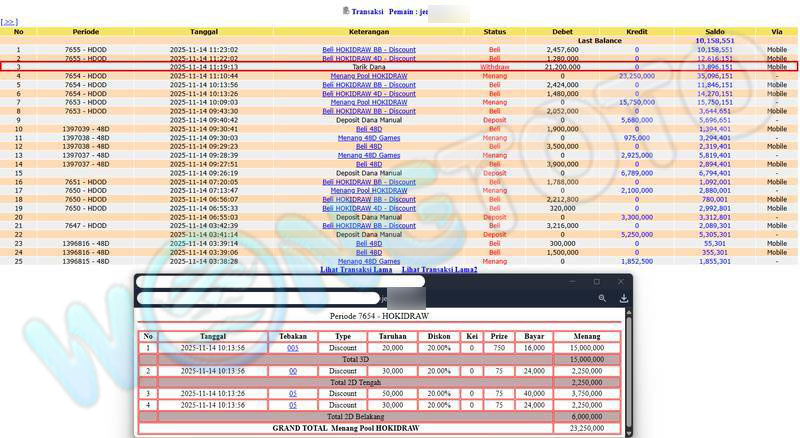The image size is (800, 438).
Task: Maximize the popup window
Action: [596, 282]
